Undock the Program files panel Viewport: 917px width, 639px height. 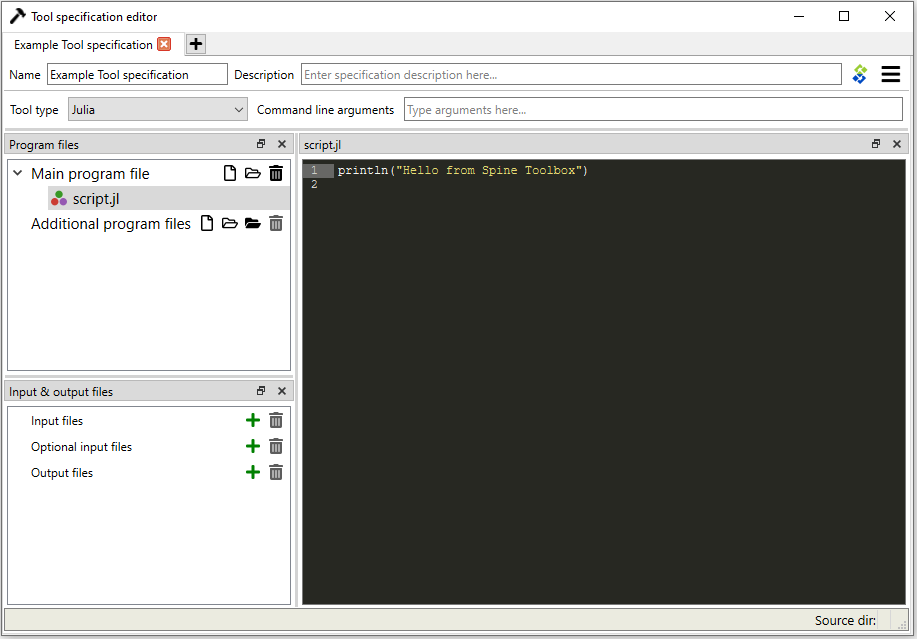click(x=261, y=144)
